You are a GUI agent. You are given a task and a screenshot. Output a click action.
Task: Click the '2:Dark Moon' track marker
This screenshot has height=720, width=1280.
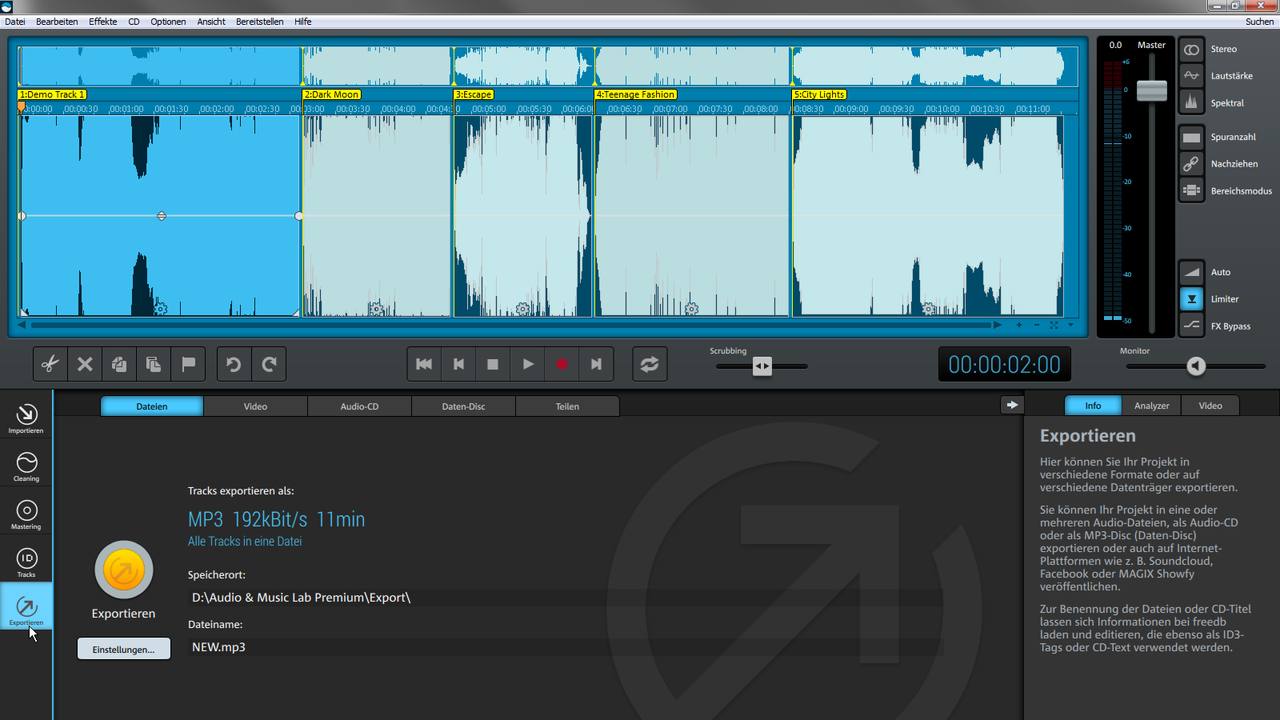pos(332,94)
